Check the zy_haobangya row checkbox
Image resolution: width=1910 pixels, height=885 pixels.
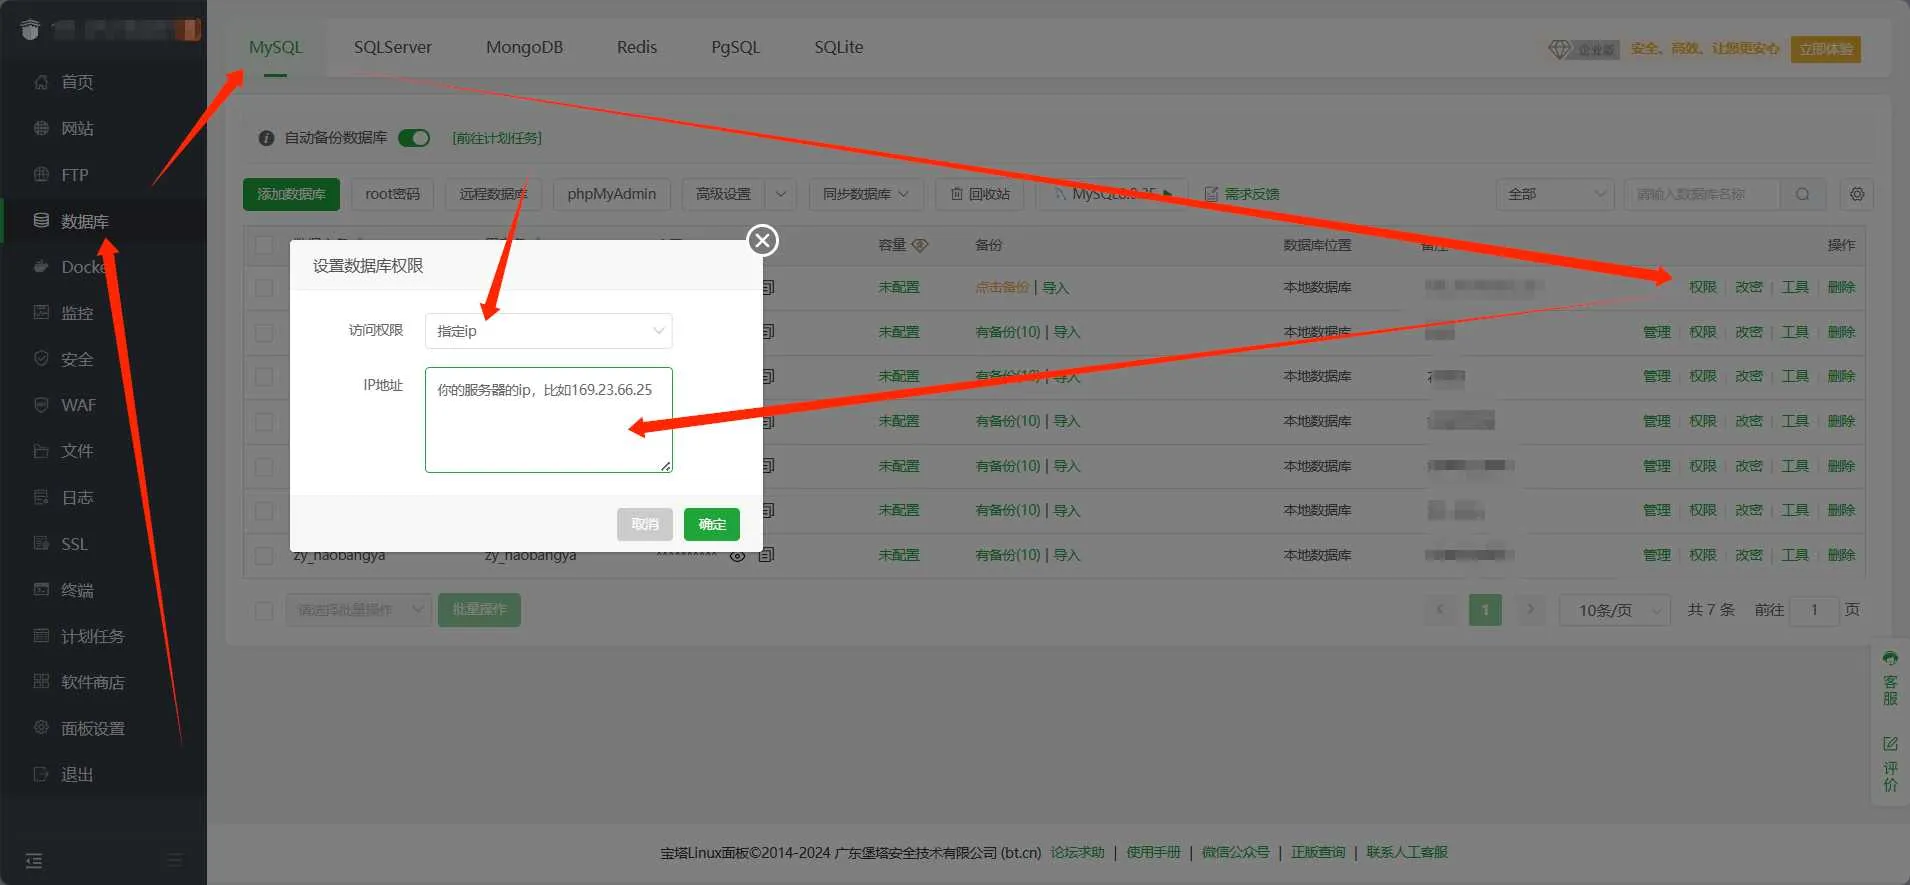coord(264,555)
